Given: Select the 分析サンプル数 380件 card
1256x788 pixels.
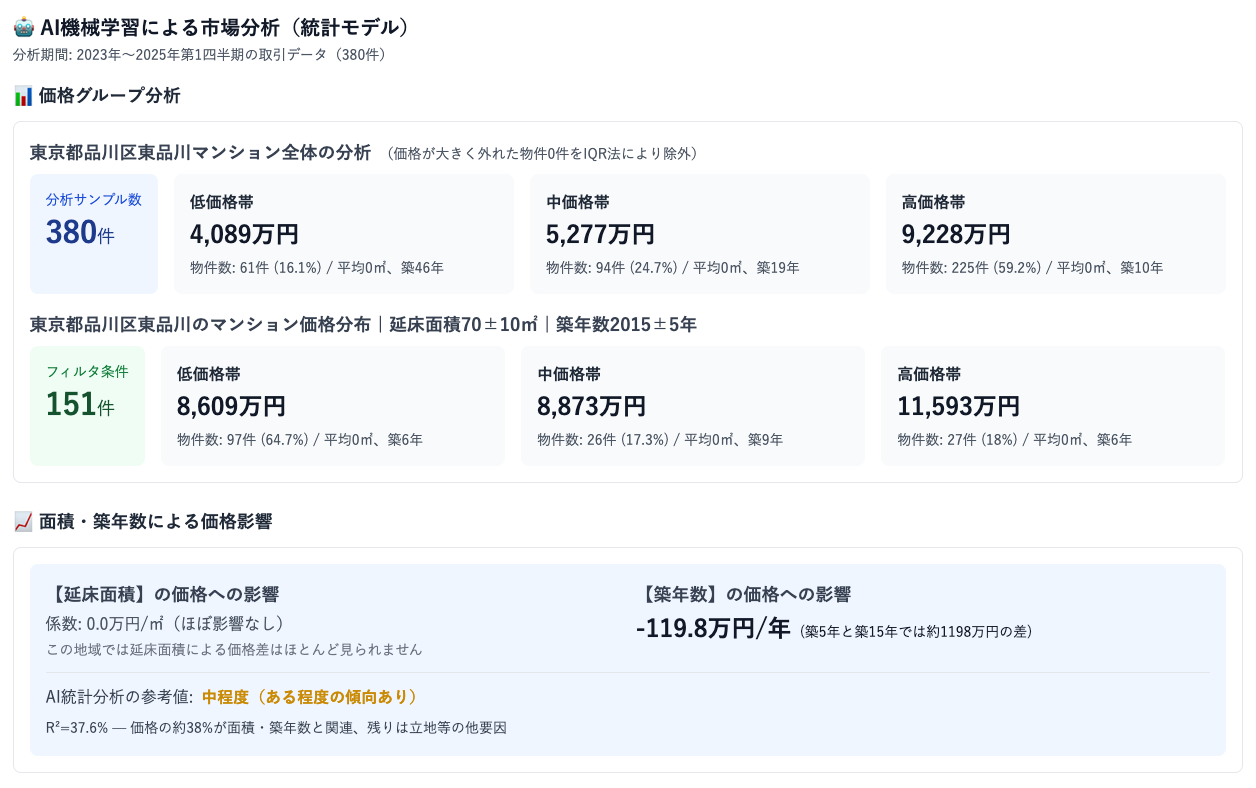Looking at the screenshot, I should point(94,234).
